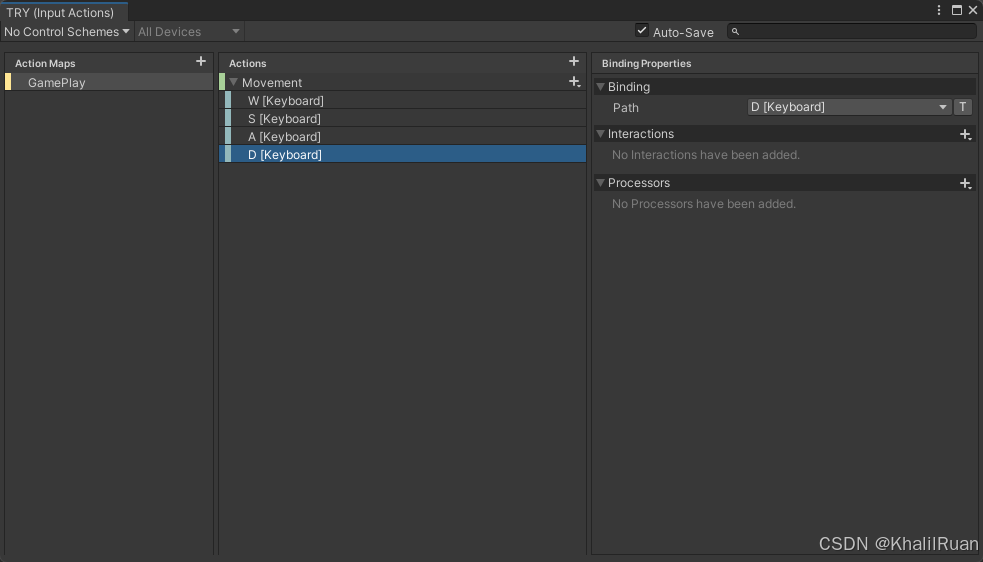983x562 pixels.
Task: Add binding to Movement action
Action: (574, 82)
